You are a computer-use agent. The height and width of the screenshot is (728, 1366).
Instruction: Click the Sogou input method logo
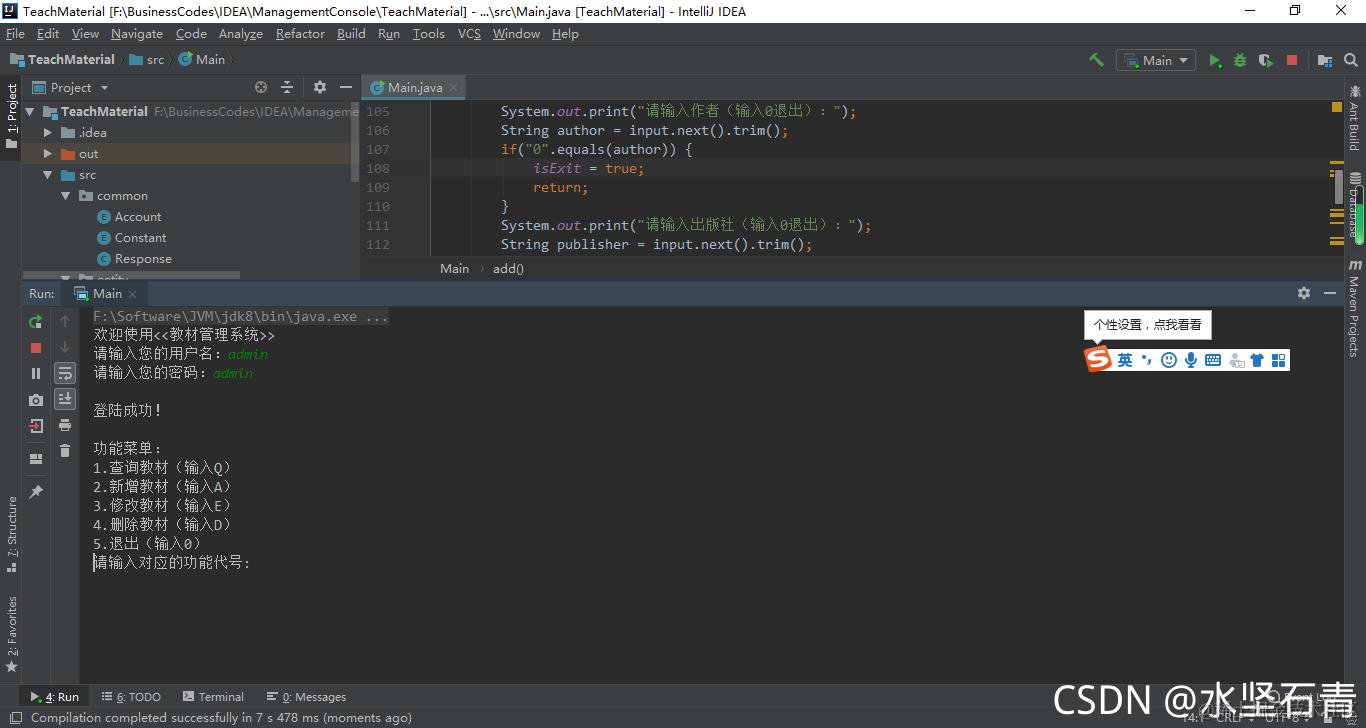[x=1099, y=360]
